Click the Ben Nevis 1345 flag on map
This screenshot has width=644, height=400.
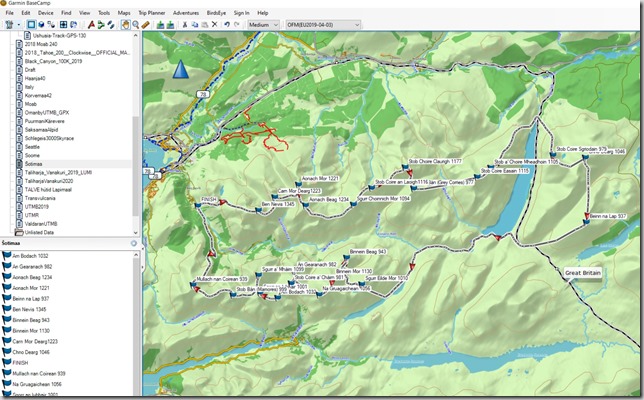coord(259,210)
